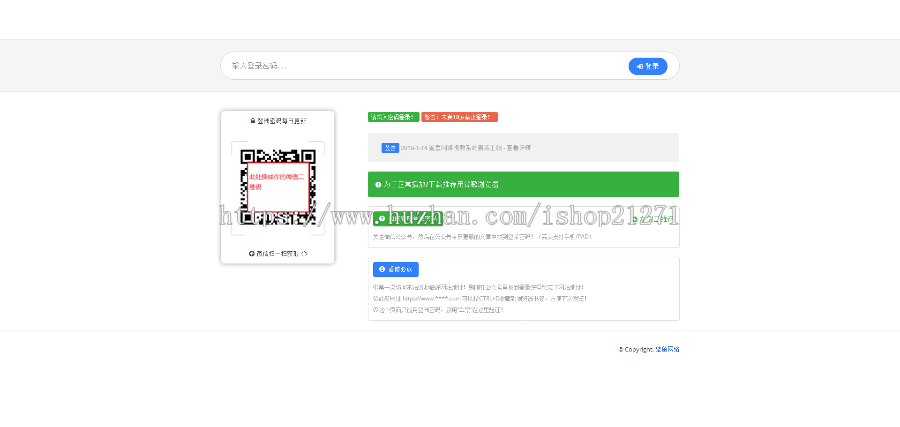Open the 2019-1-14 announcement details link
900x427 pixels.
(465, 148)
